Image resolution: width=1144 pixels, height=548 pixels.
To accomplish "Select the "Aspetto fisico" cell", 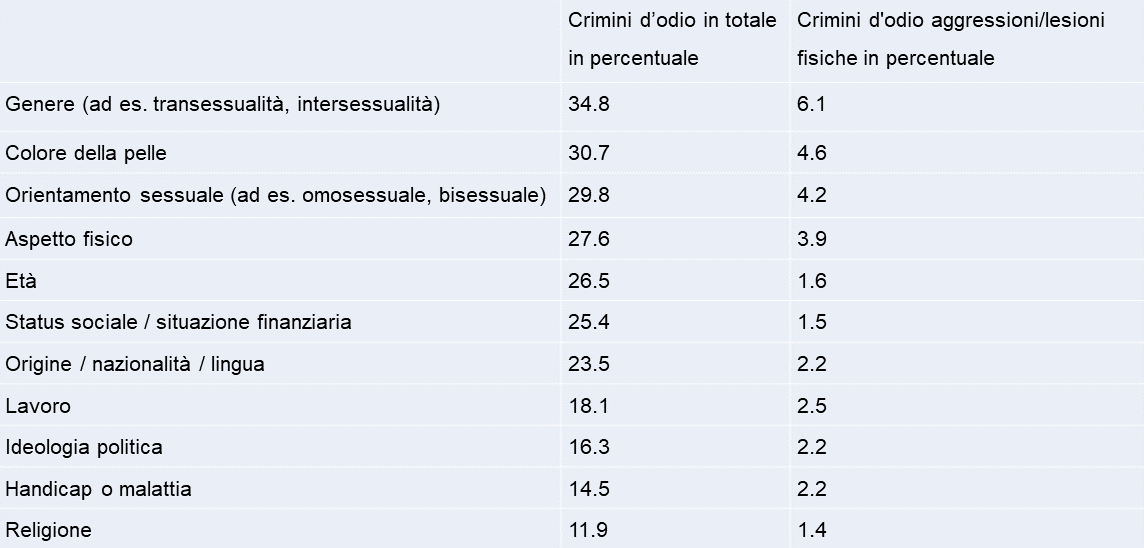I will click(69, 239).
